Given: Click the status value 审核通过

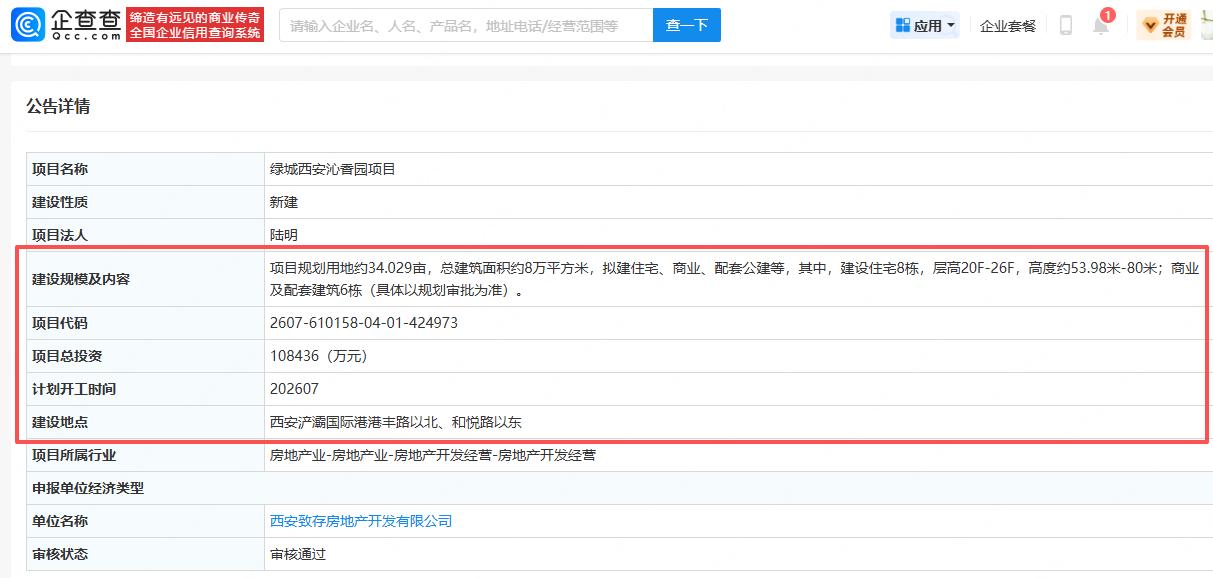Looking at the screenshot, I should [x=298, y=554].
